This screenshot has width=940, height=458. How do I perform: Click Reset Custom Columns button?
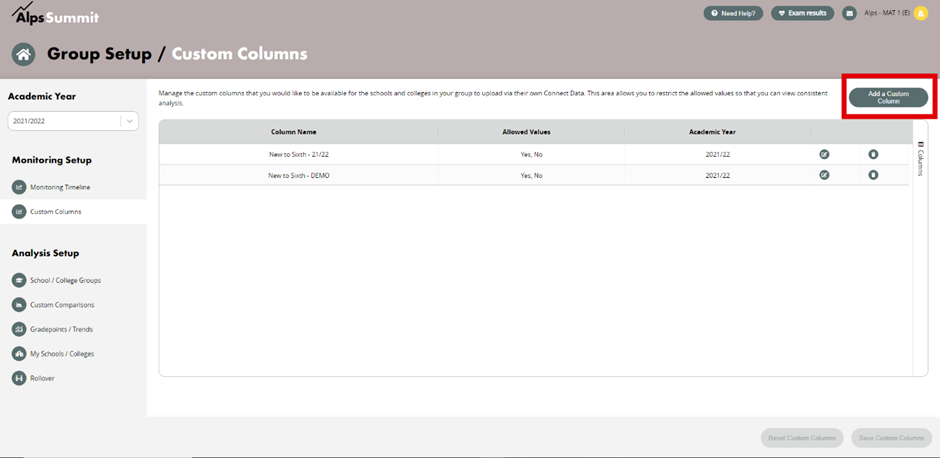click(x=802, y=438)
